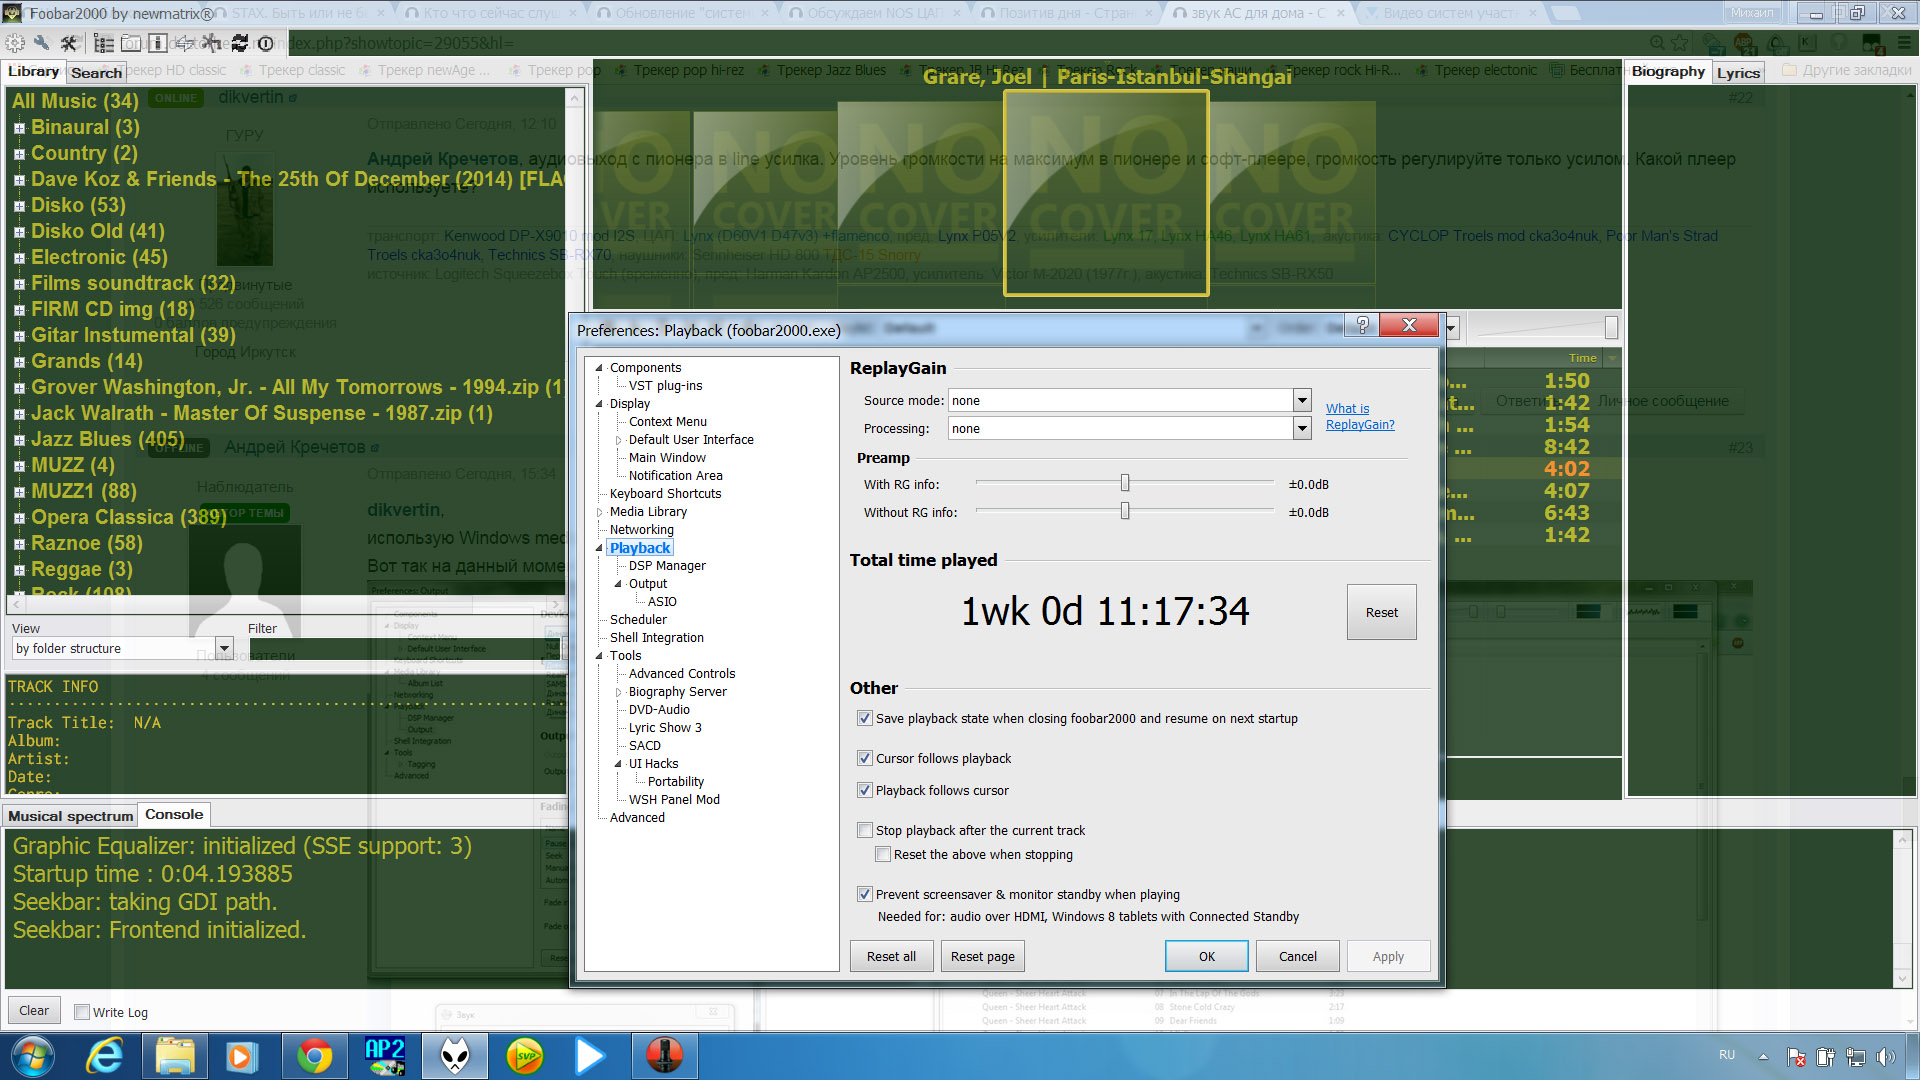
Task: Expand Biography Server tree node
Action: (619, 692)
